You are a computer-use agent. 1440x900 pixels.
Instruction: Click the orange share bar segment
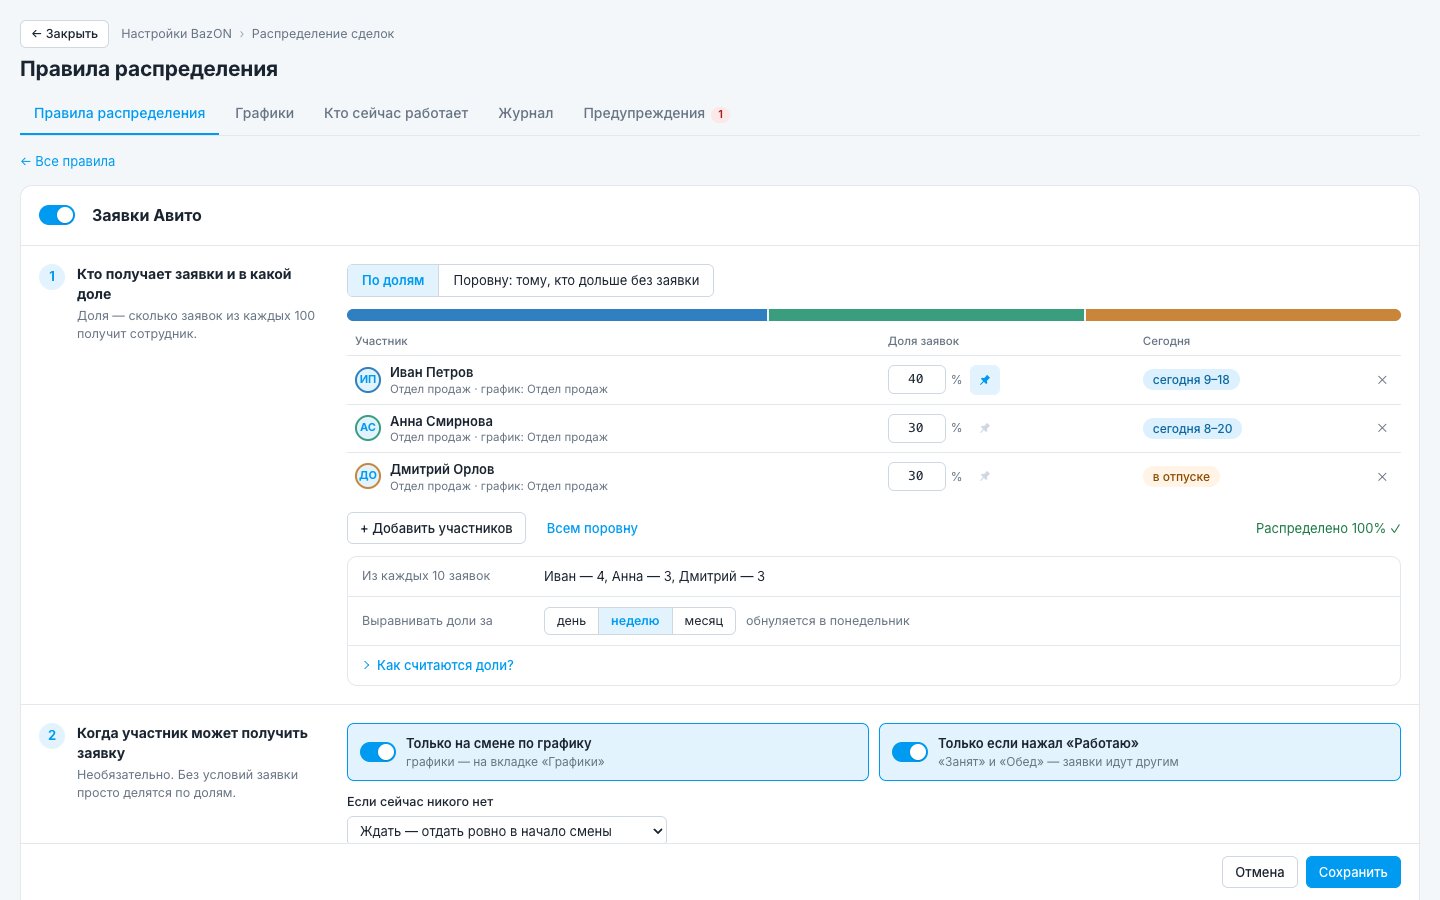(x=1243, y=315)
